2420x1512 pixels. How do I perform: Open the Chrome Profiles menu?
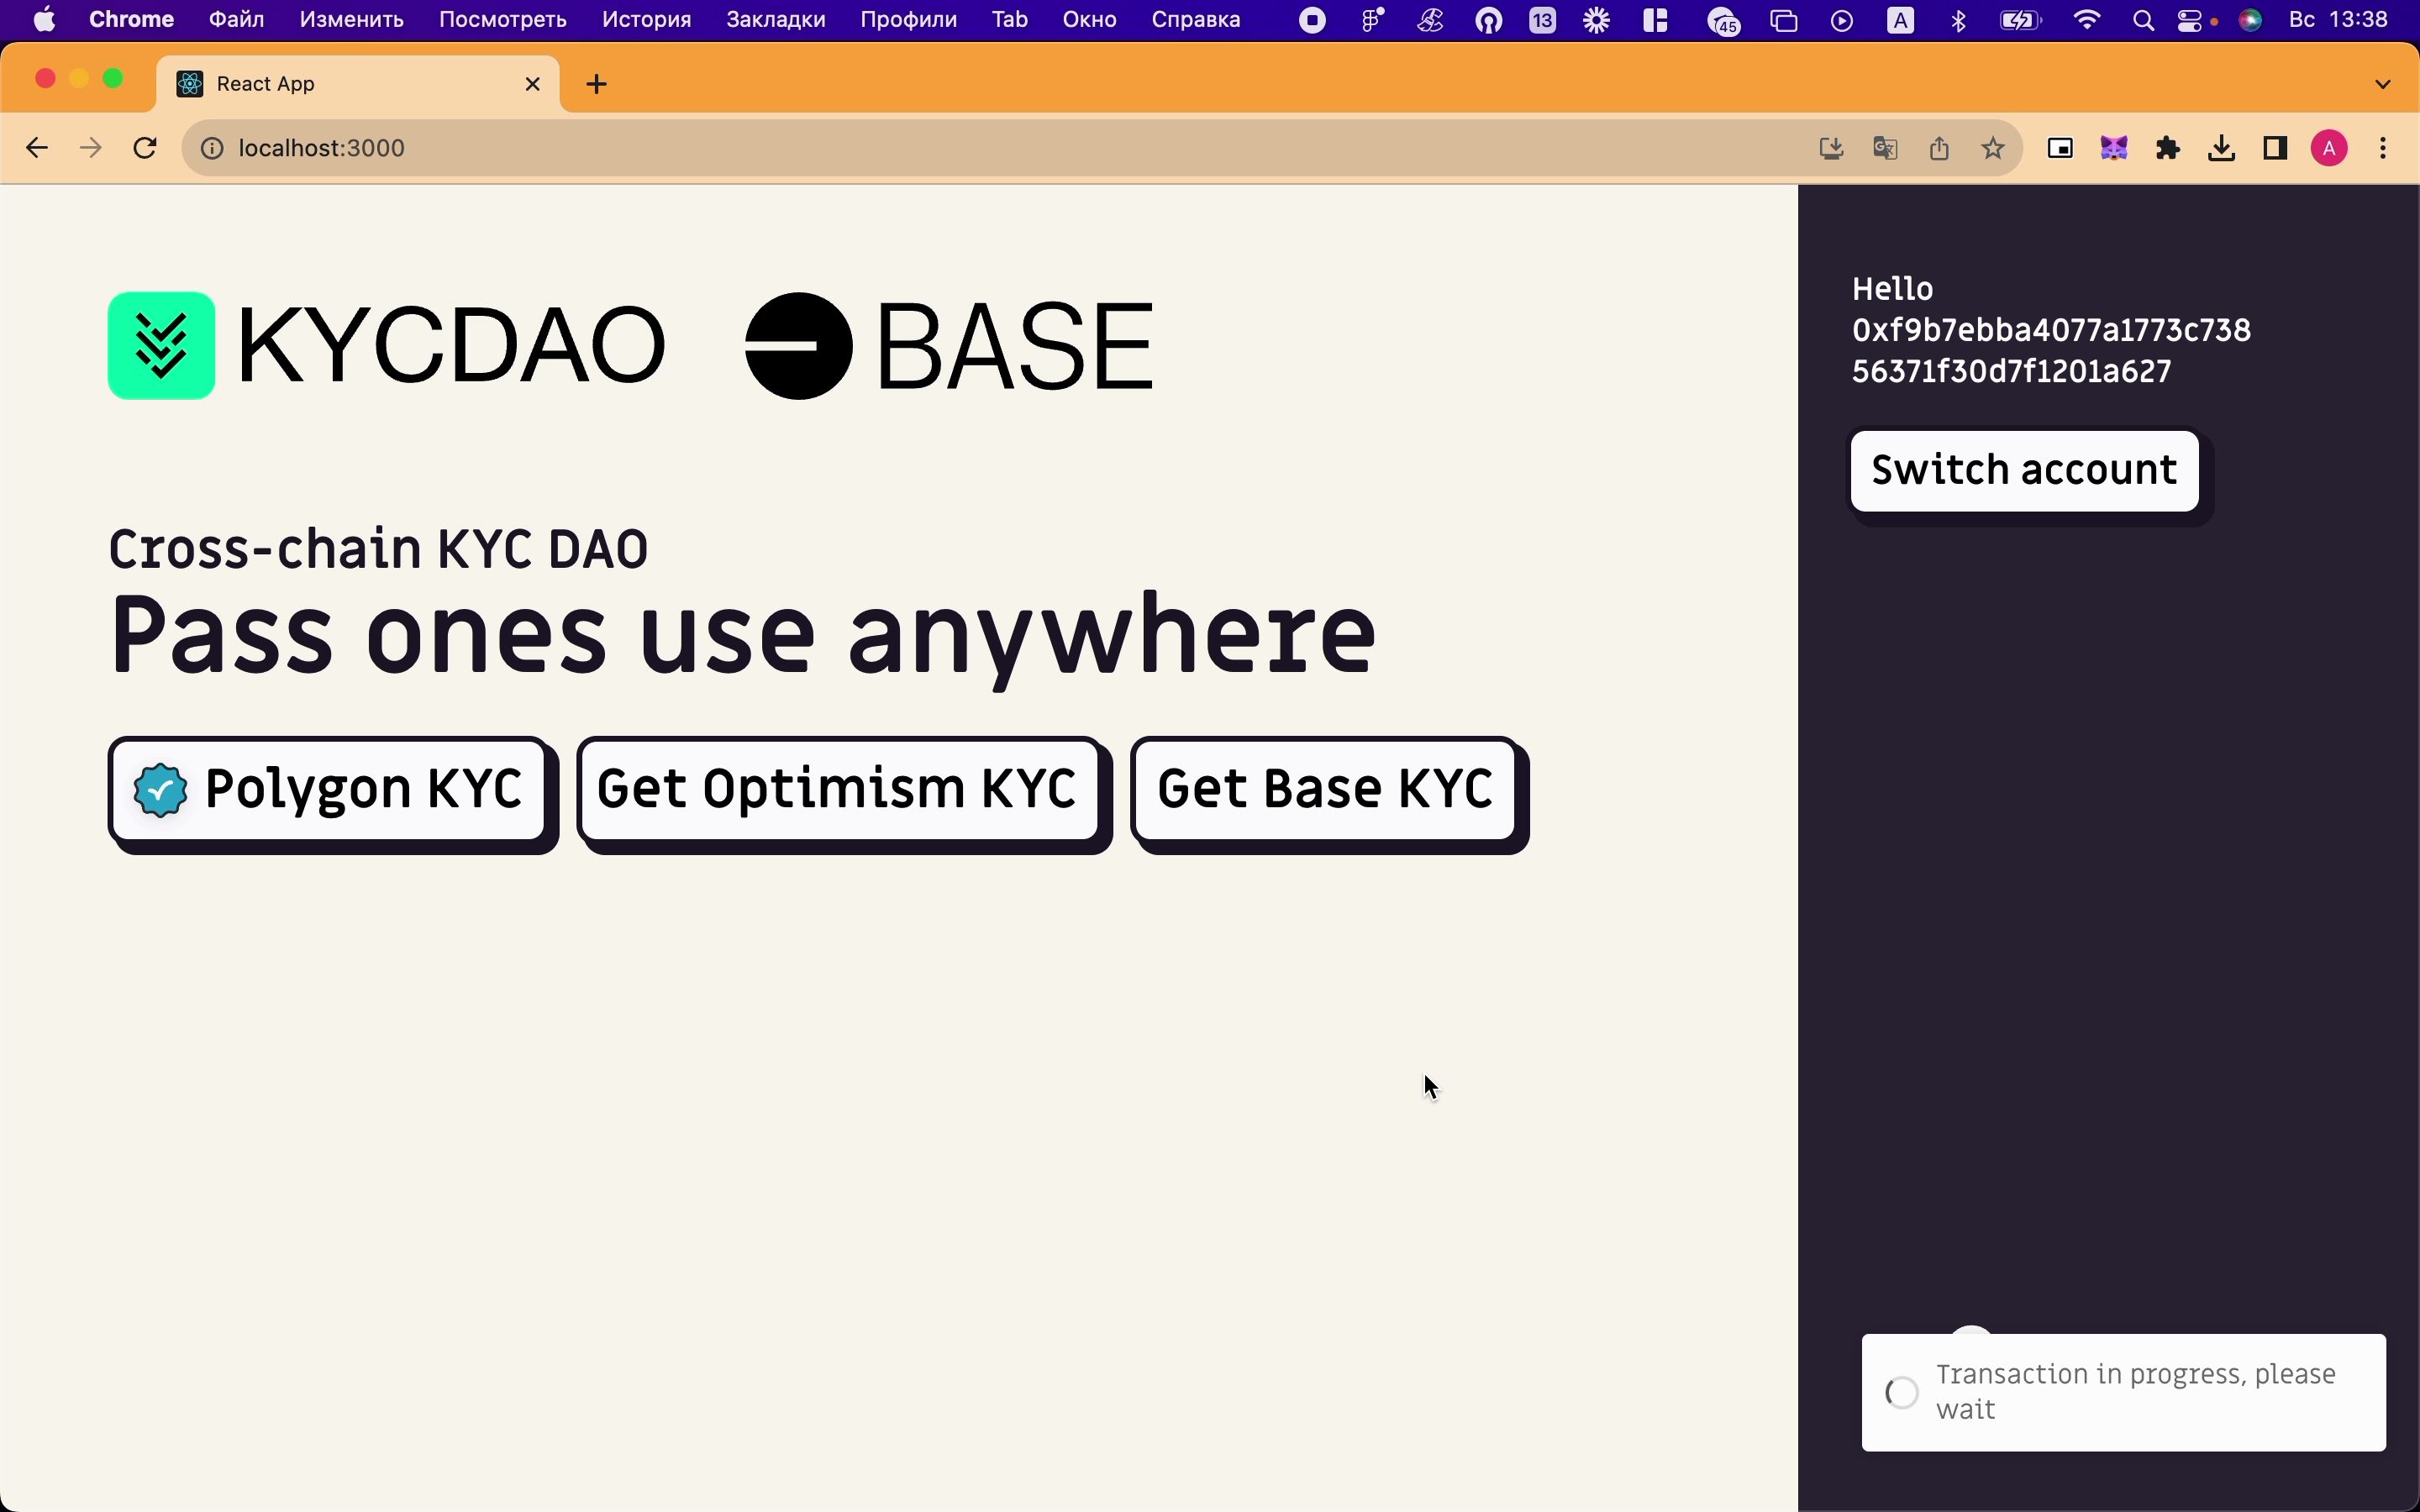pyautogui.click(x=2329, y=148)
